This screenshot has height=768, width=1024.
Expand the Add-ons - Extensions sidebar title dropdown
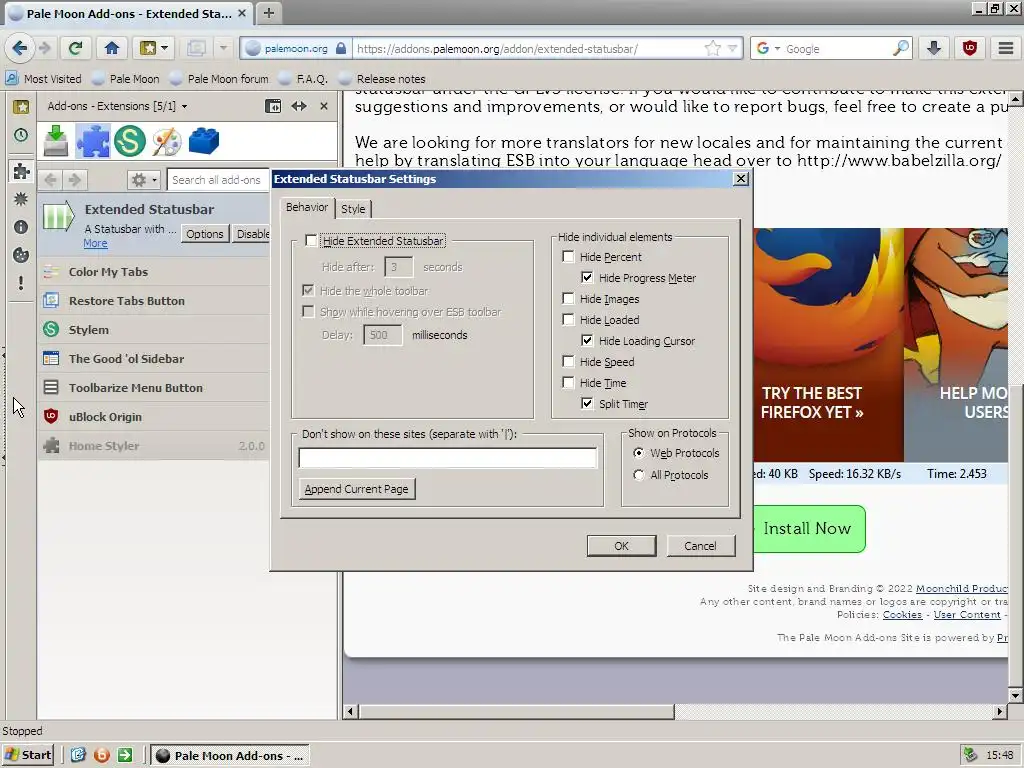pyautogui.click(x=184, y=106)
